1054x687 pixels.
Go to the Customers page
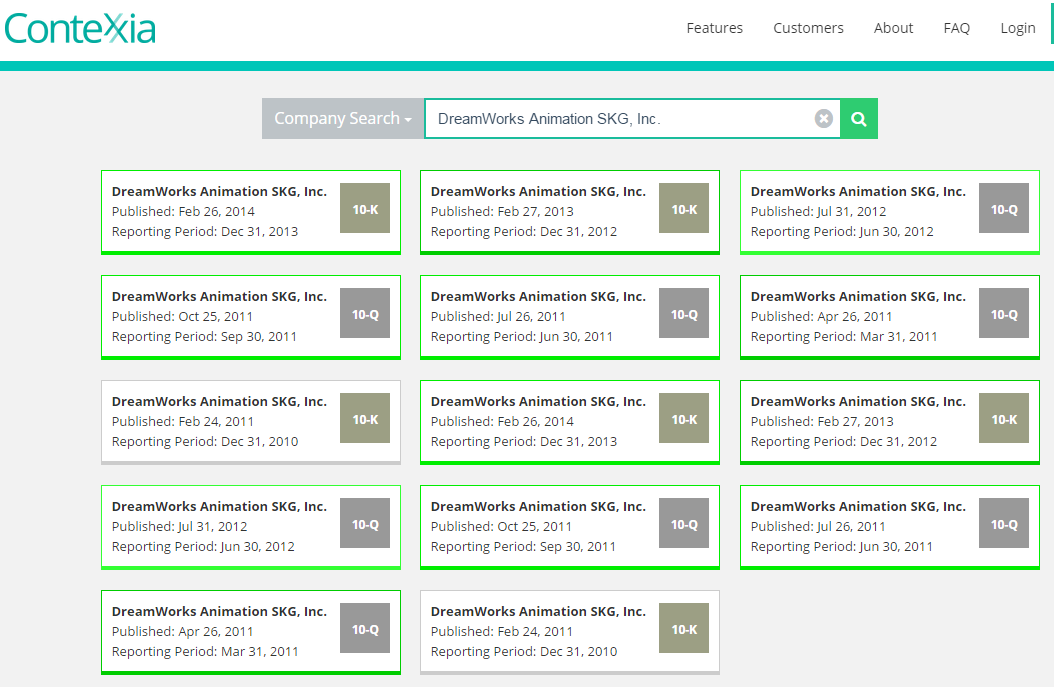point(808,28)
